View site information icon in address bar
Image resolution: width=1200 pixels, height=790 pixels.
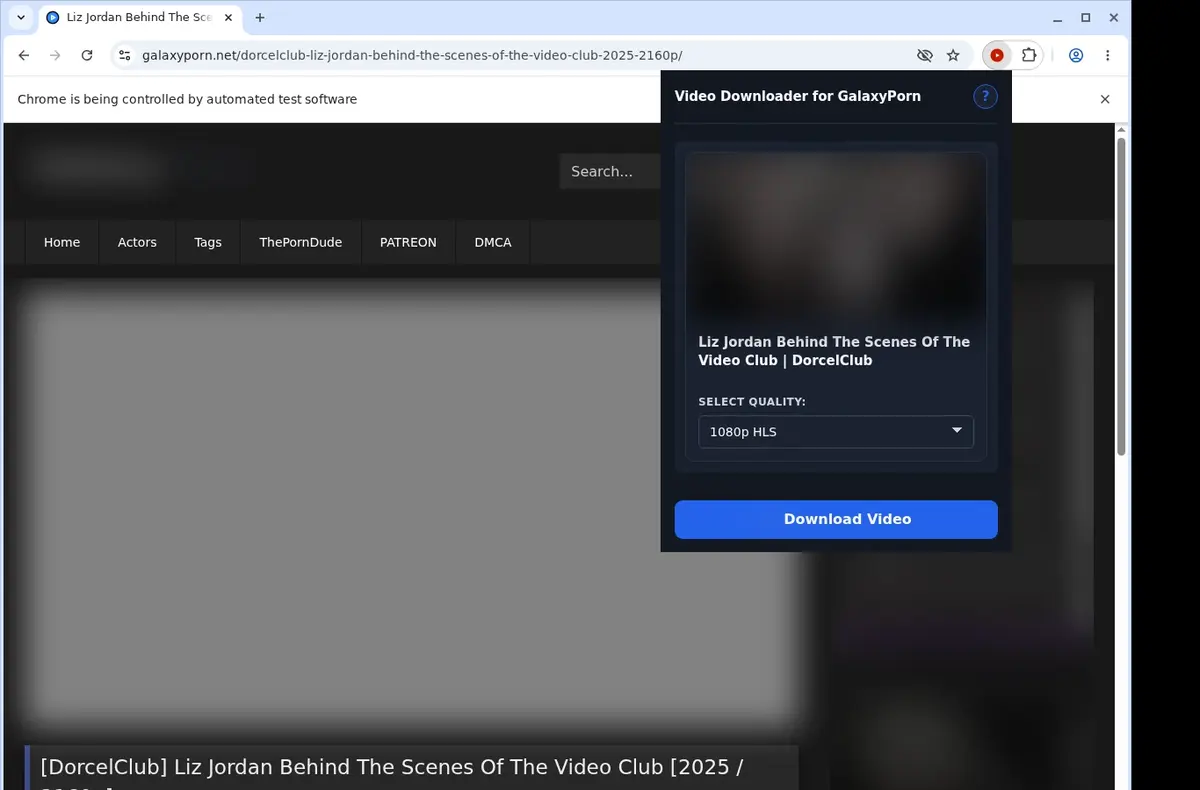click(x=124, y=56)
